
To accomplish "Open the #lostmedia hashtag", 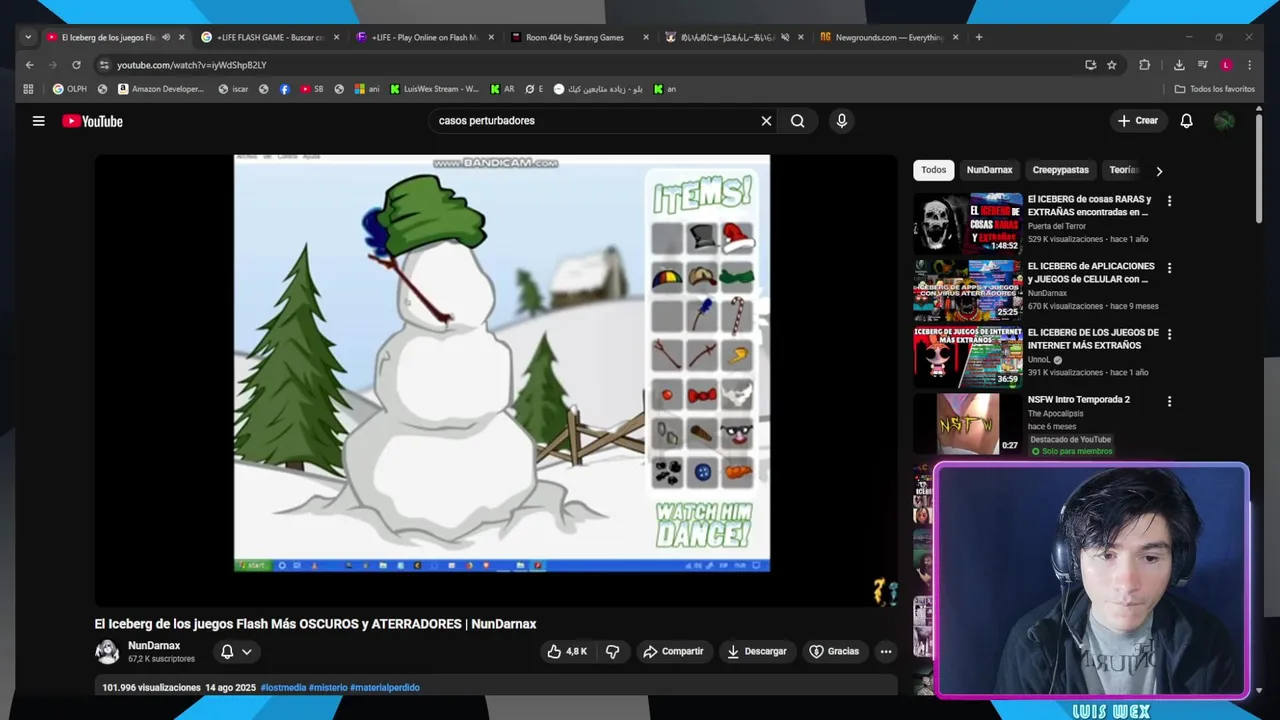I will point(283,688).
